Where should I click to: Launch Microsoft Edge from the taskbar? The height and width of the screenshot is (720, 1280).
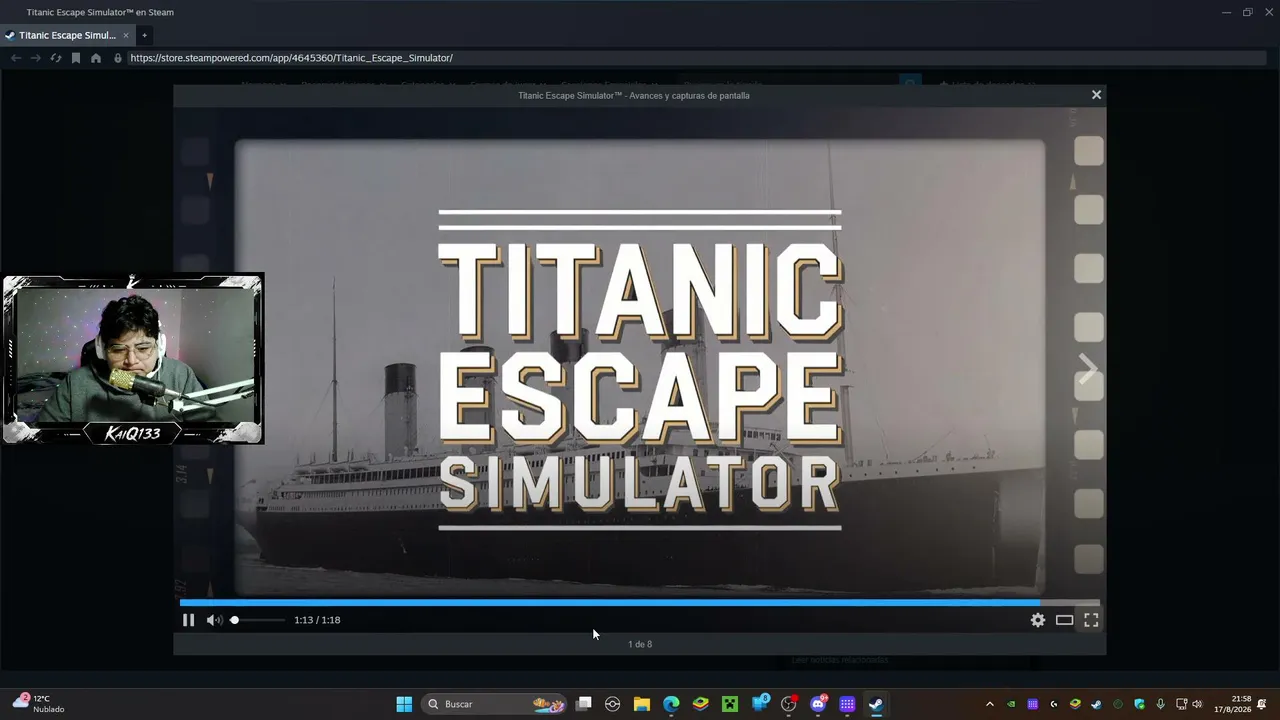pyautogui.click(x=671, y=704)
